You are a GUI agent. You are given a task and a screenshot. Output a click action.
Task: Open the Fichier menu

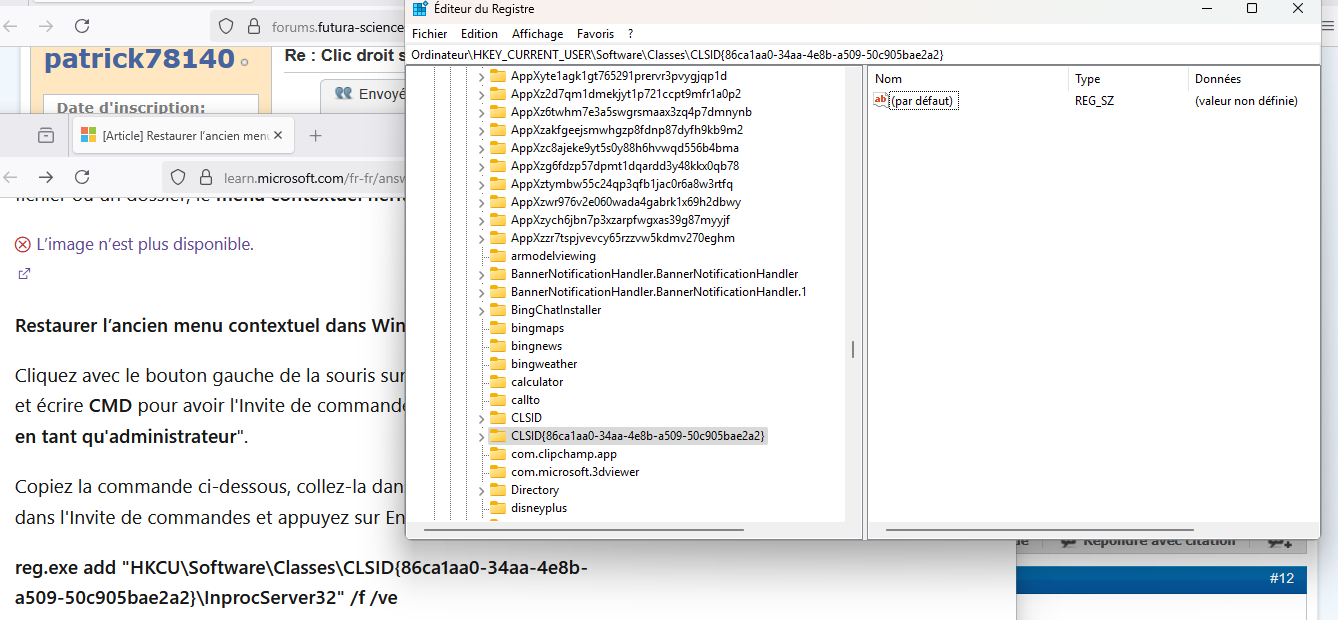click(x=430, y=34)
